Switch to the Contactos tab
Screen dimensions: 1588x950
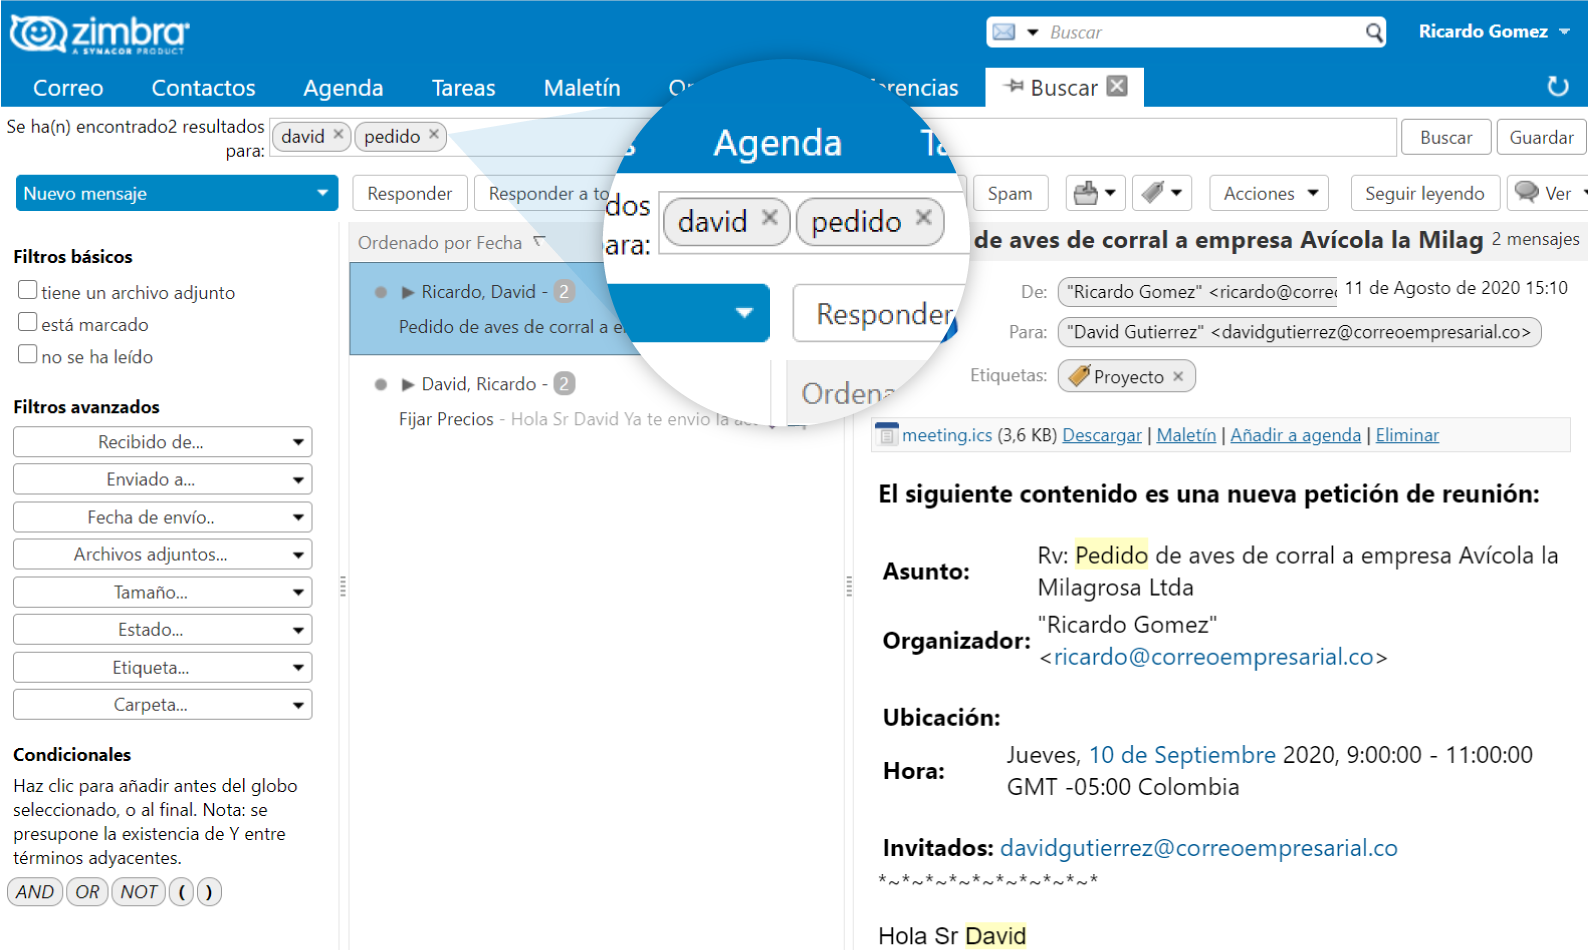point(203,88)
